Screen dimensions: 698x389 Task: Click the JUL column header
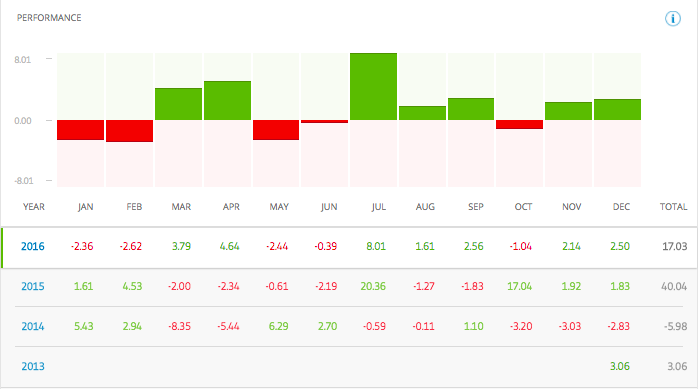pos(378,207)
